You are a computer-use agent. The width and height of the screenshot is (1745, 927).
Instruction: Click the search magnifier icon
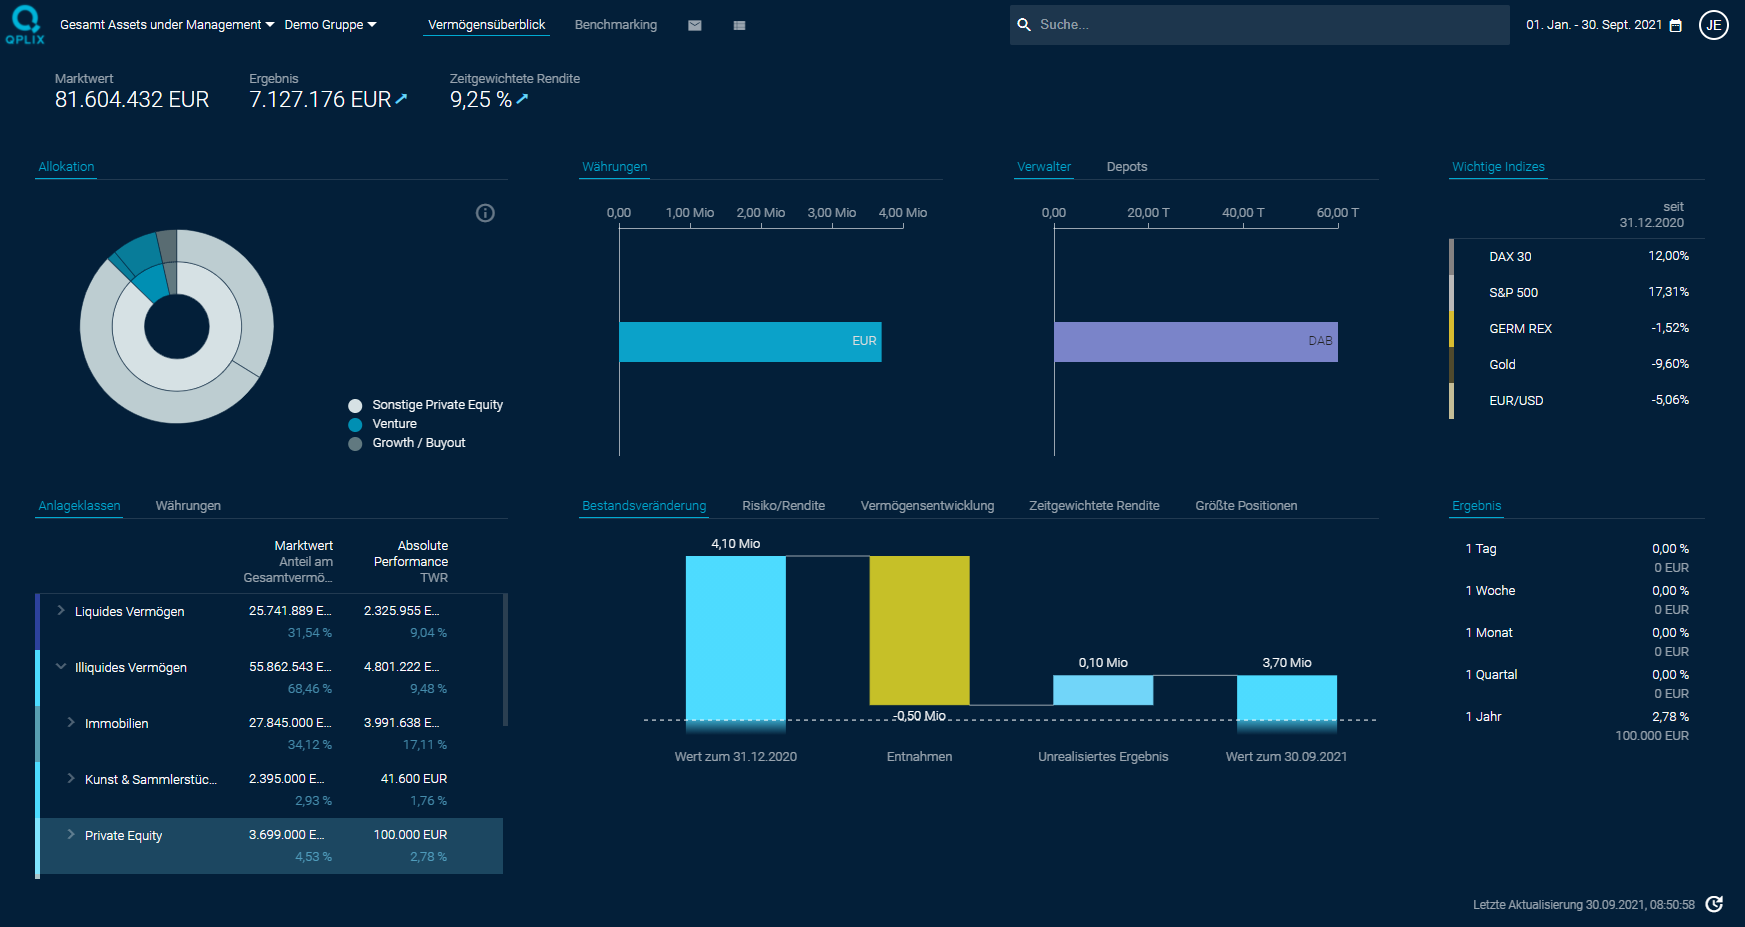point(1024,25)
